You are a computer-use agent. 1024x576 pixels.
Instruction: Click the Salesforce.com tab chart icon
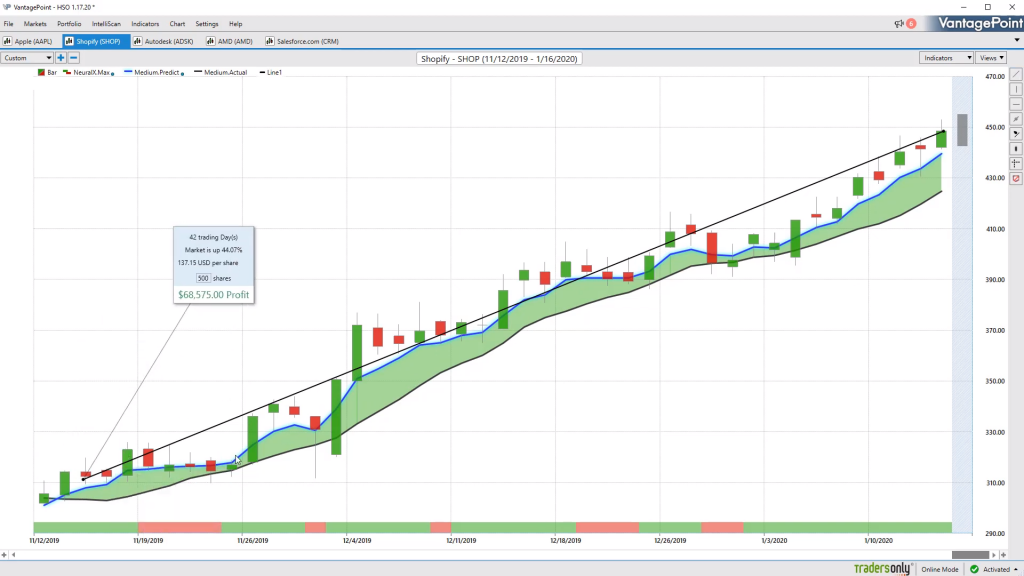click(x=270, y=41)
